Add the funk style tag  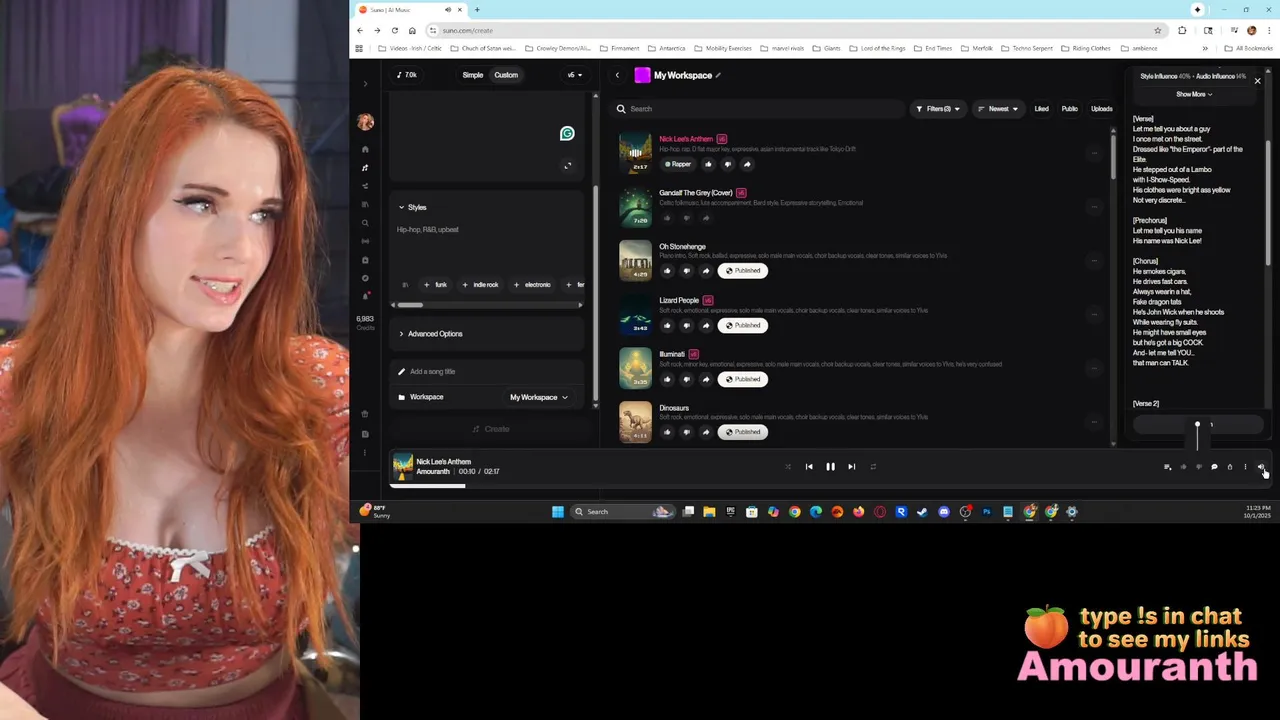click(435, 285)
